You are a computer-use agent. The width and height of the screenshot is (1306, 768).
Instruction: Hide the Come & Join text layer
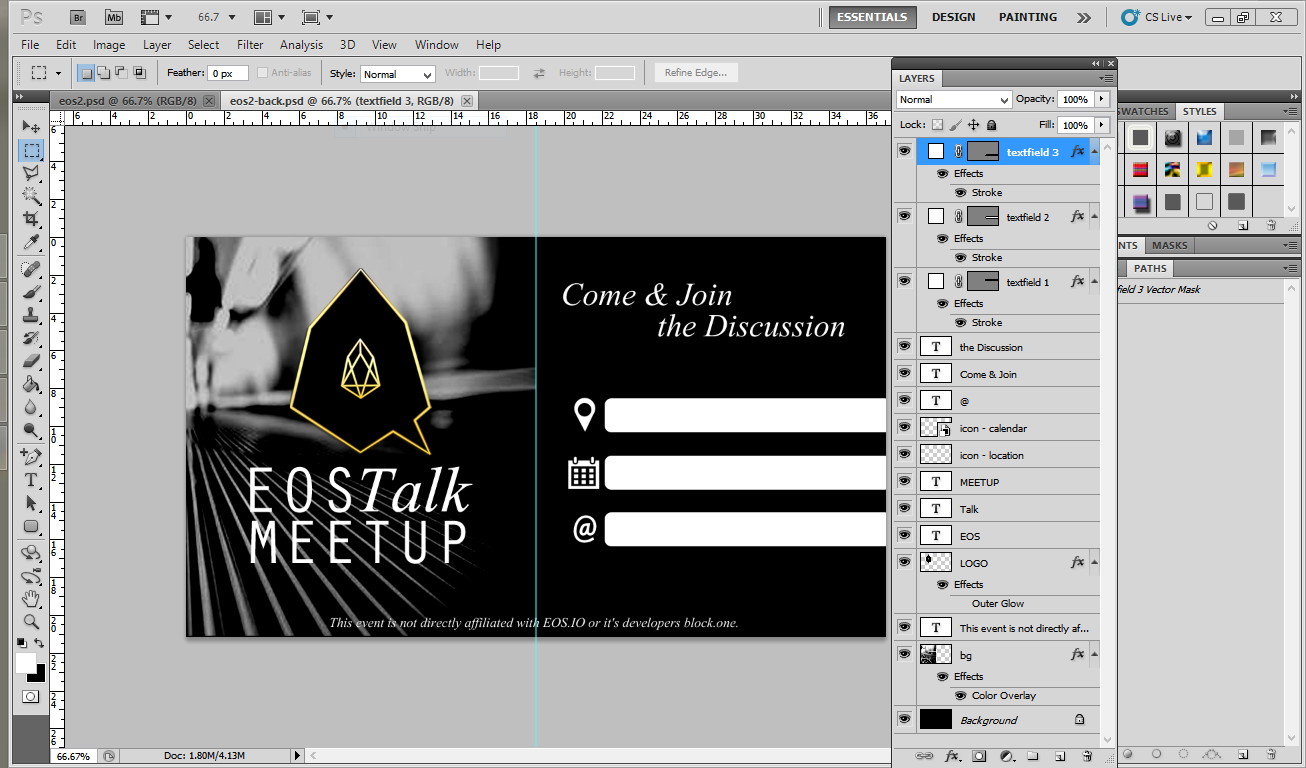pyautogui.click(x=904, y=373)
